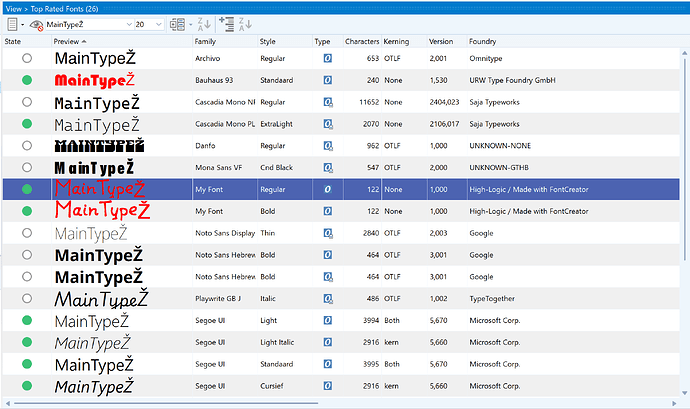Toggle the green state dot for My Font Bold

pos(27,211)
